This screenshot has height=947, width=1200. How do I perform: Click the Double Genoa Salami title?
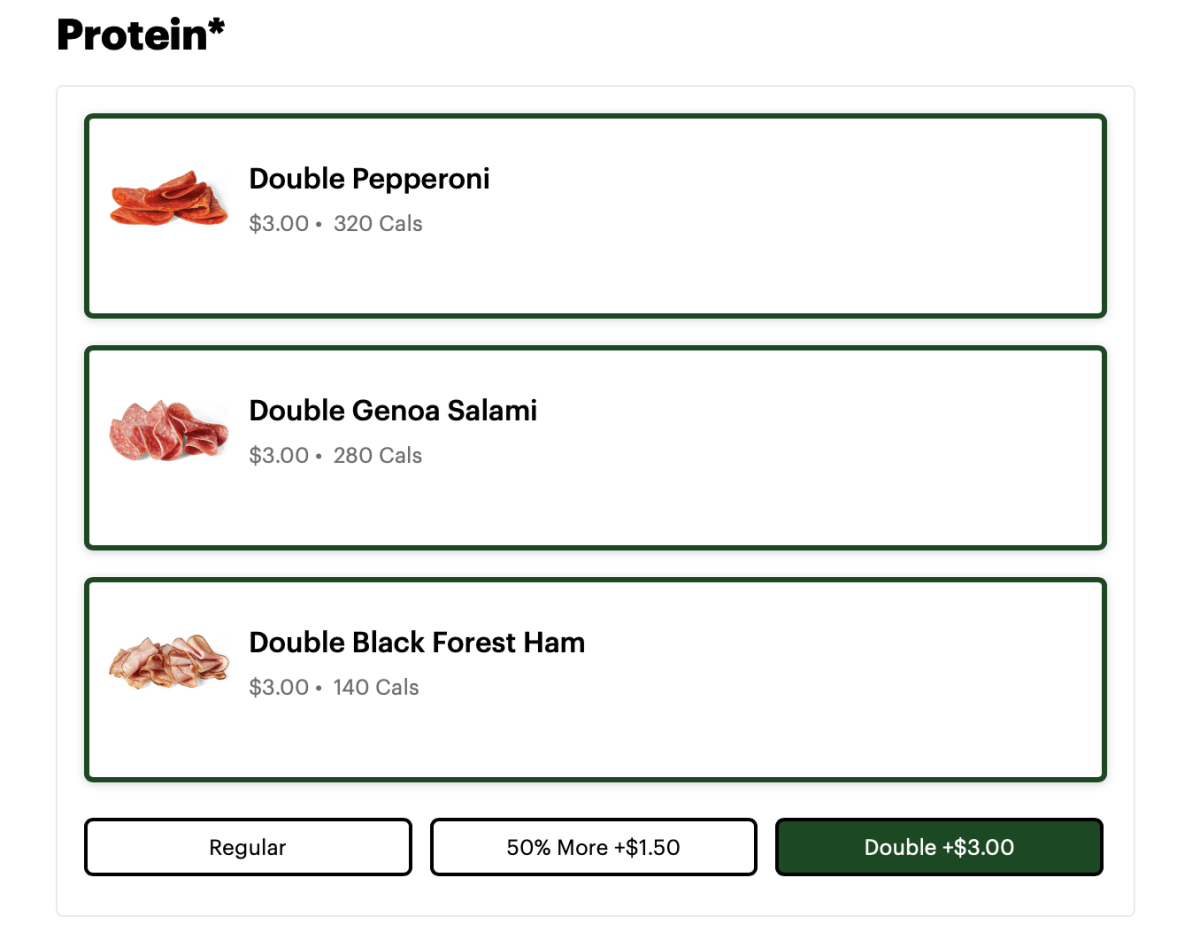[x=393, y=411]
